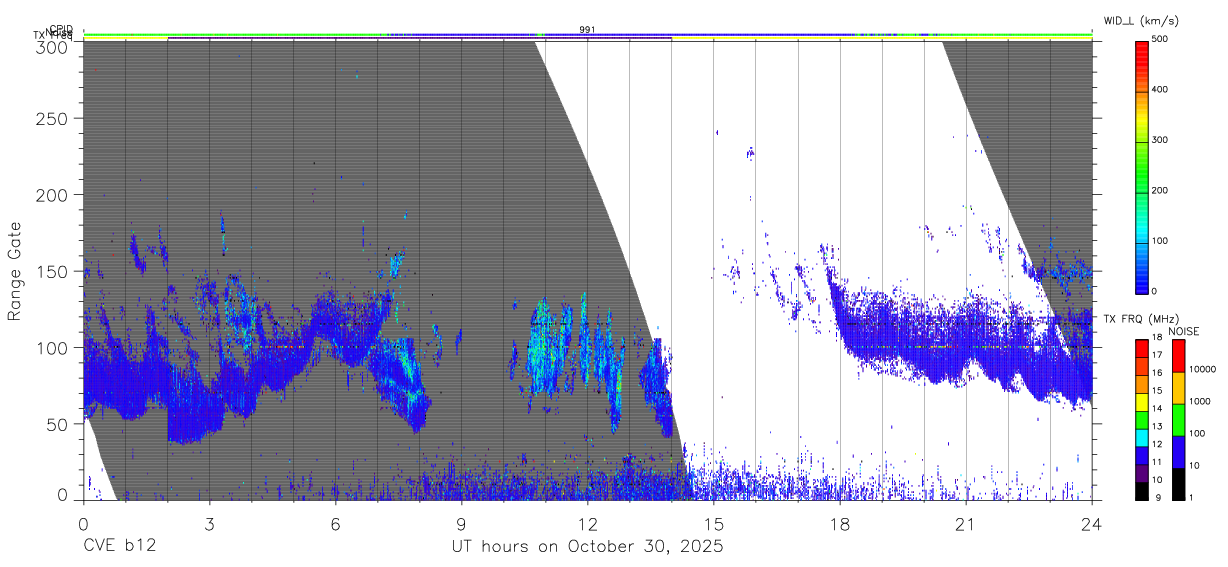Click the Range Gate tick label '250'
1228x567 pixels.
tap(52, 118)
